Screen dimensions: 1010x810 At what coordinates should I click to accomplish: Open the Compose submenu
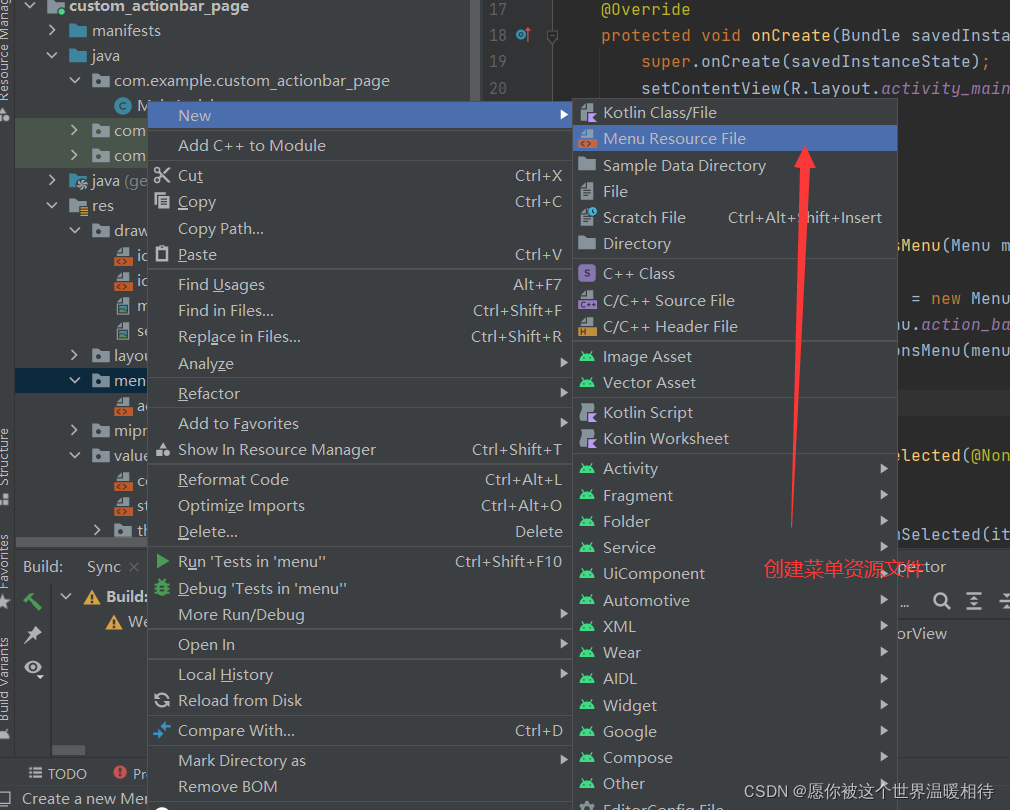coord(734,757)
